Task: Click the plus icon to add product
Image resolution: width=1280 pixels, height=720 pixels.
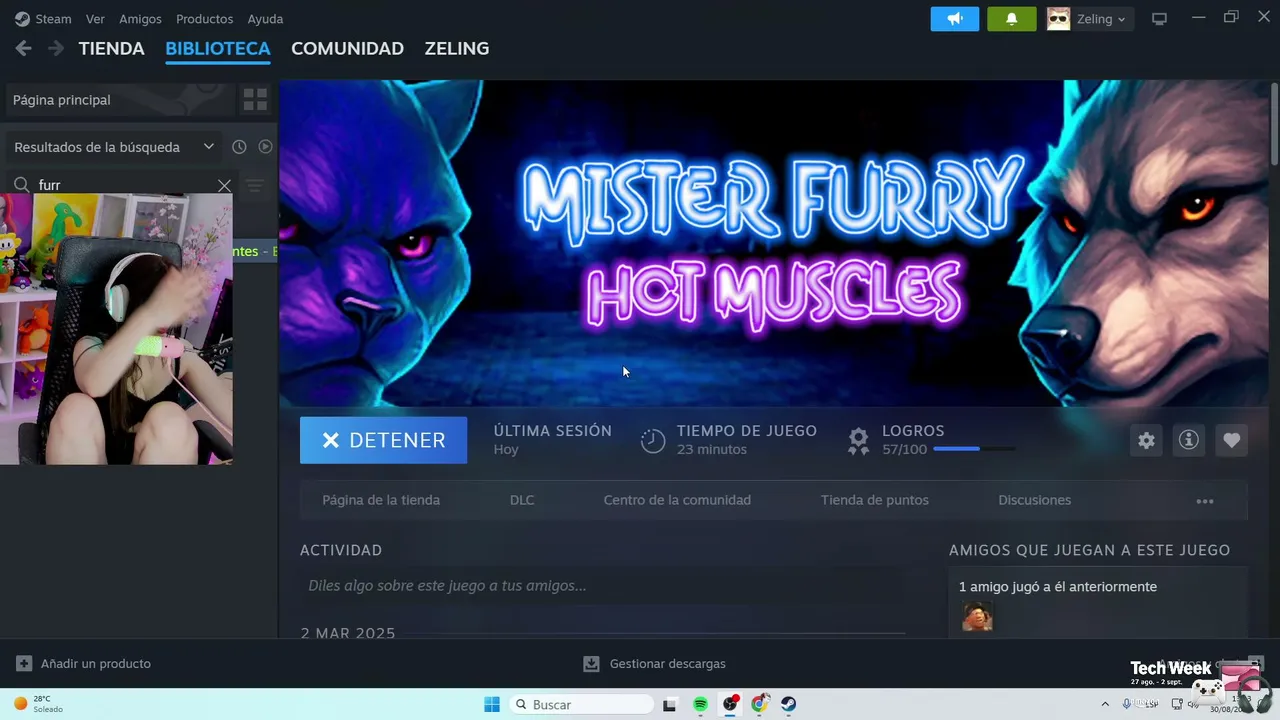Action: point(24,664)
